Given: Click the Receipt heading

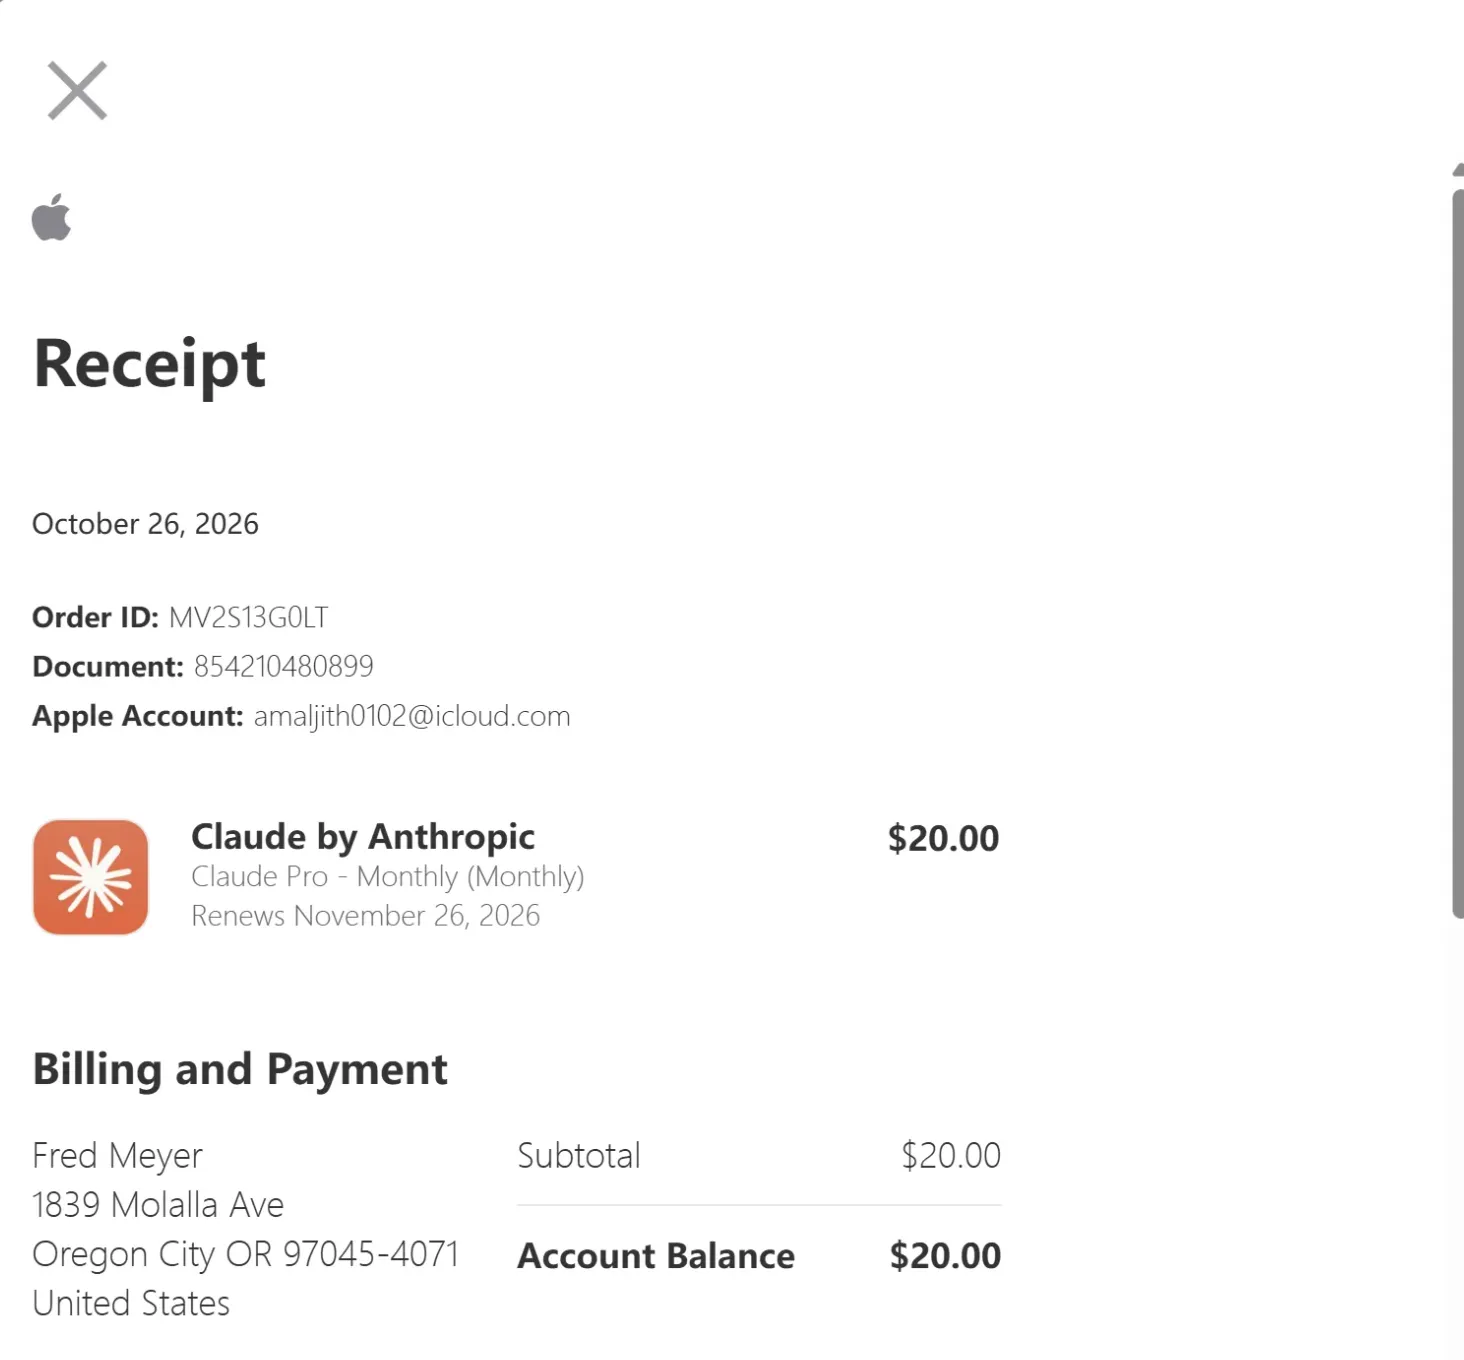Looking at the screenshot, I should click(149, 364).
